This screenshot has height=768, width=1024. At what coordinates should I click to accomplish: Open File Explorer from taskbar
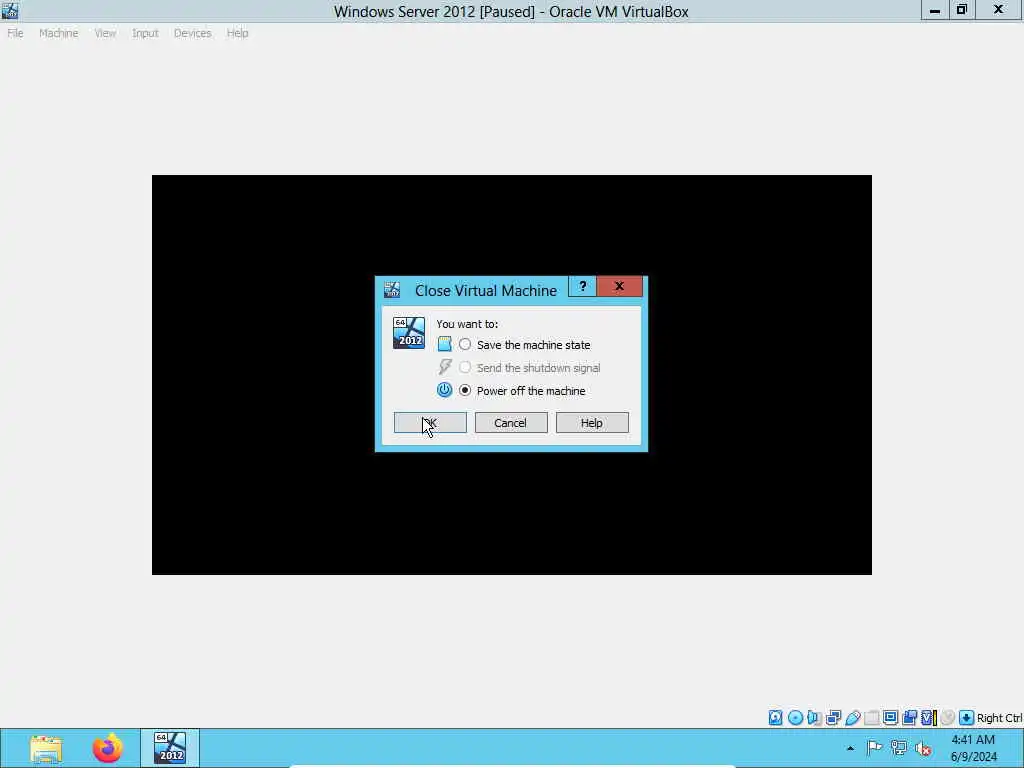pos(46,748)
